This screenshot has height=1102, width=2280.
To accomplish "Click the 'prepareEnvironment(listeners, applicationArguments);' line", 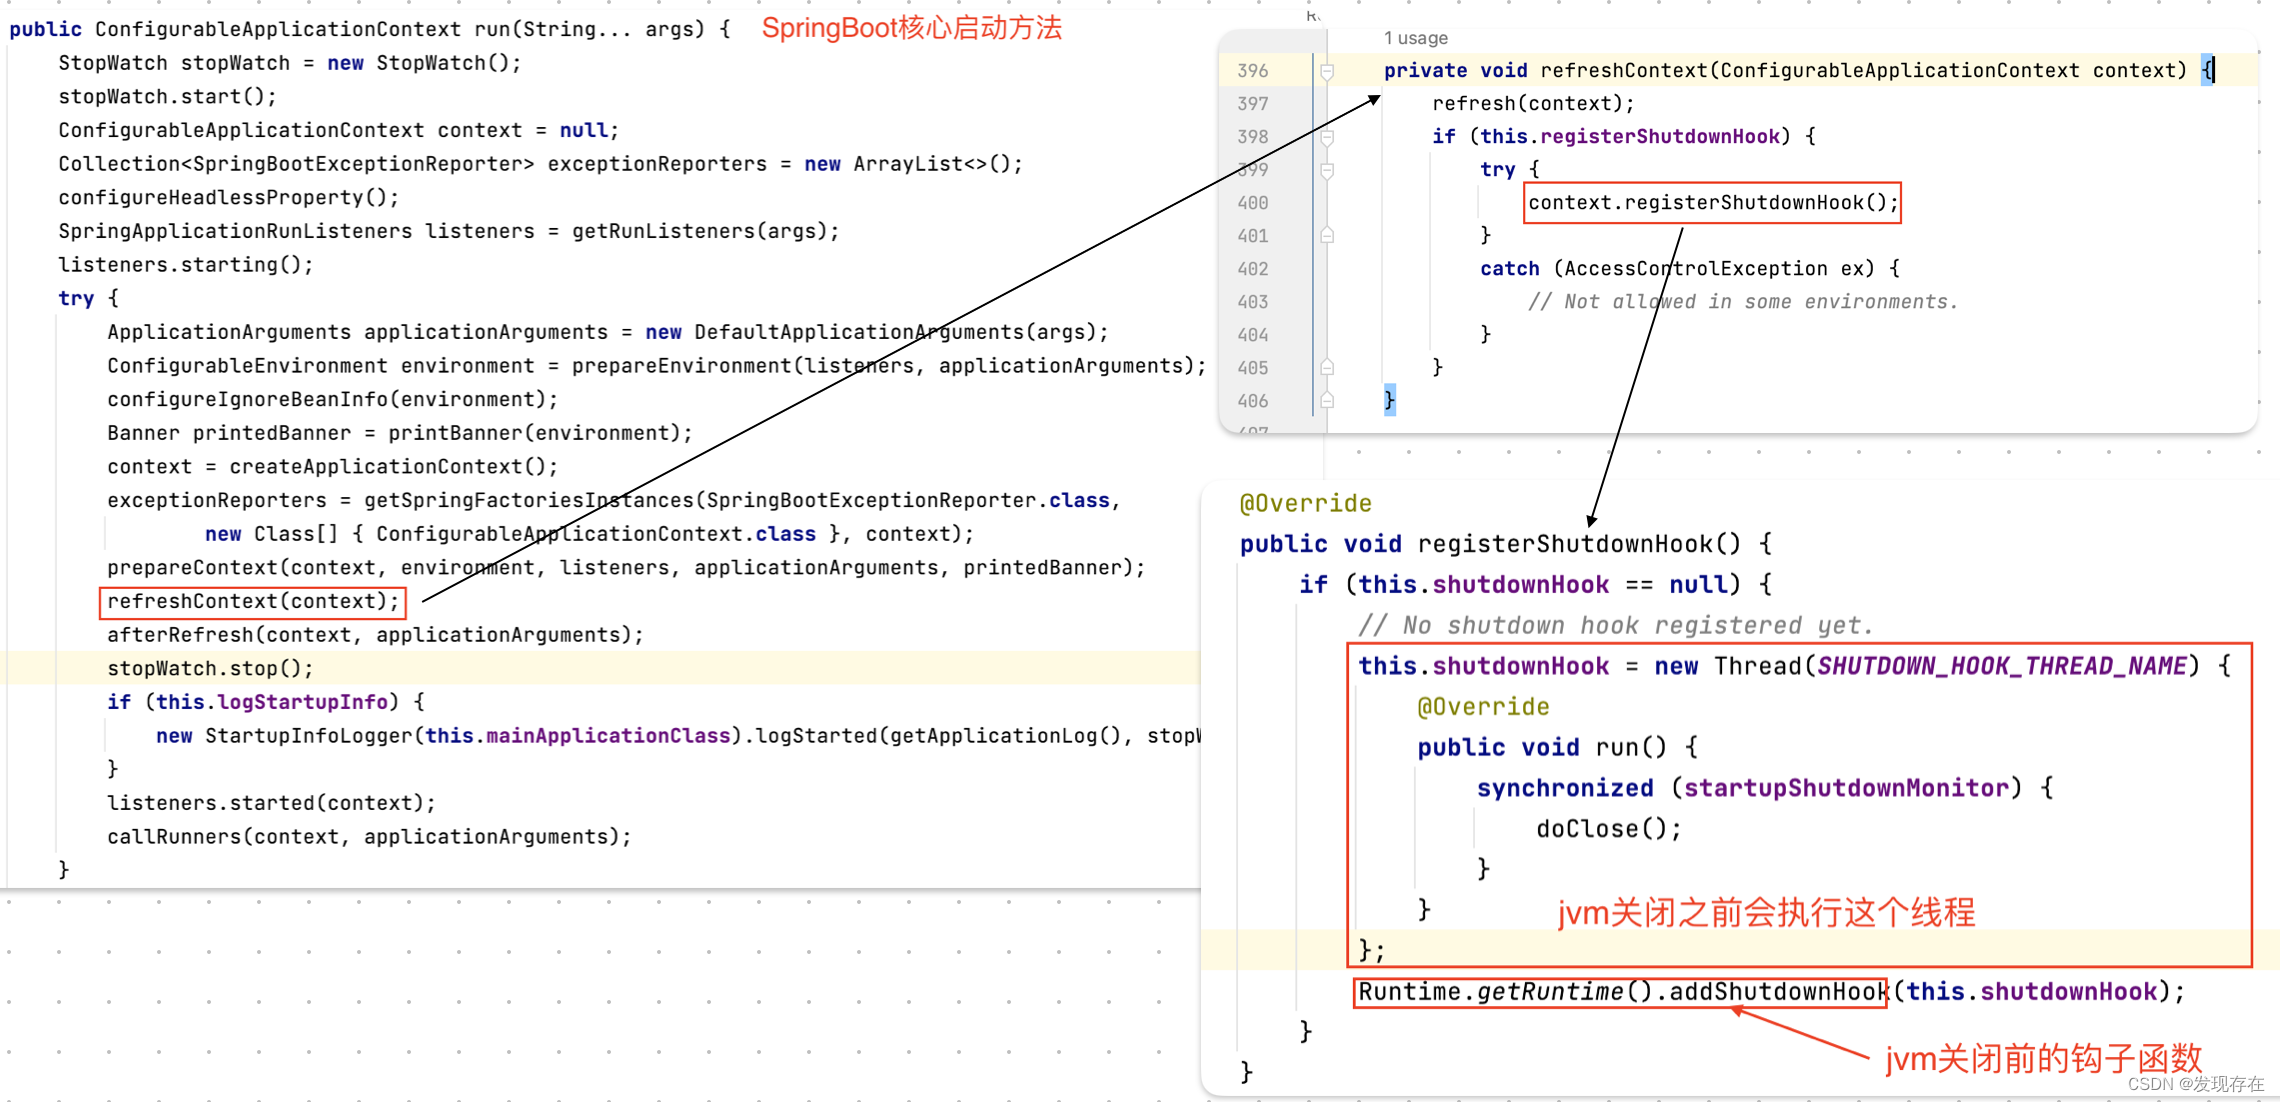I will point(656,366).
